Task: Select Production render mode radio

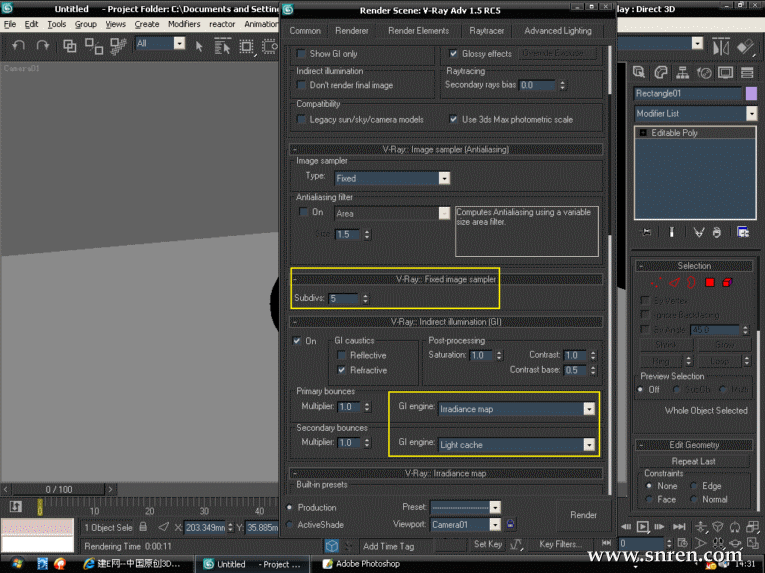Action: (290, 507)
